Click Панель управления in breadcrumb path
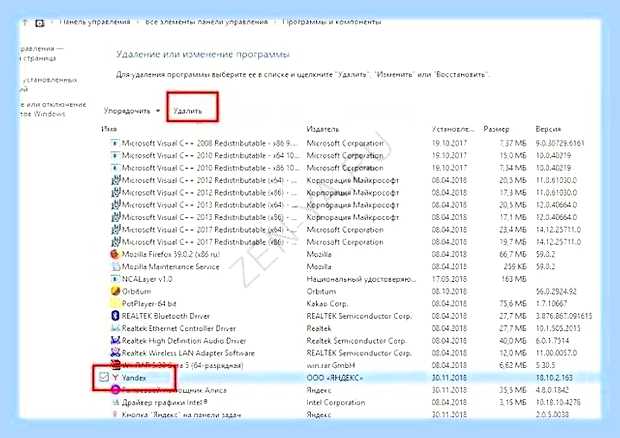The height and width of the screenshot is (438, 620). pos(95,22)
